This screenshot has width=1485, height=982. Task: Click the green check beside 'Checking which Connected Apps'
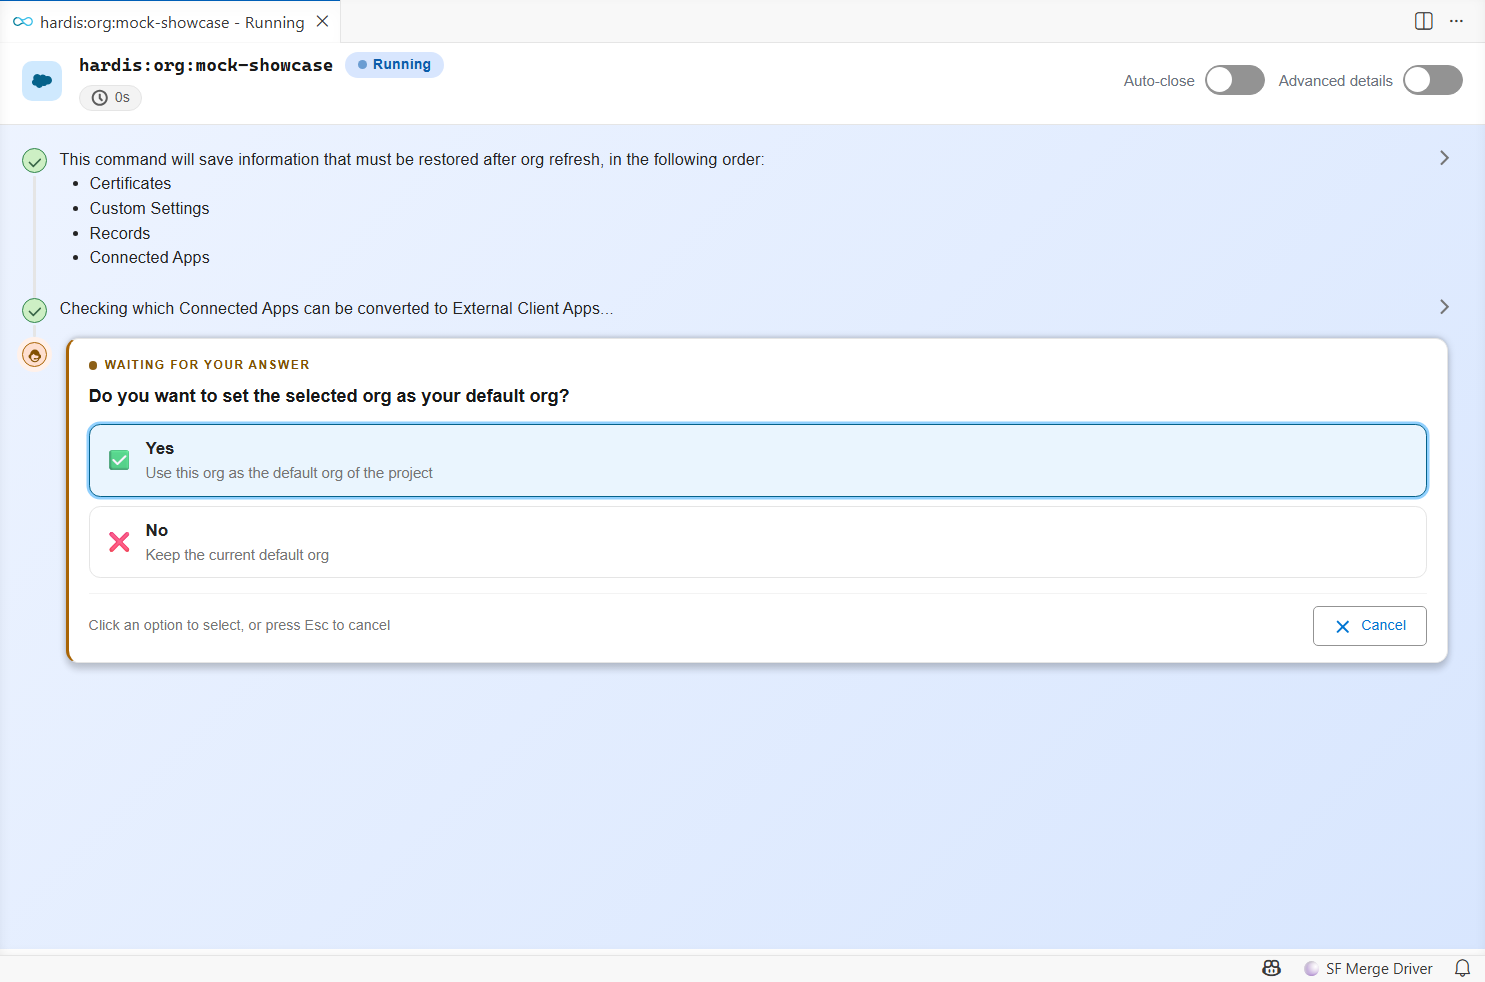pos(35,310)
